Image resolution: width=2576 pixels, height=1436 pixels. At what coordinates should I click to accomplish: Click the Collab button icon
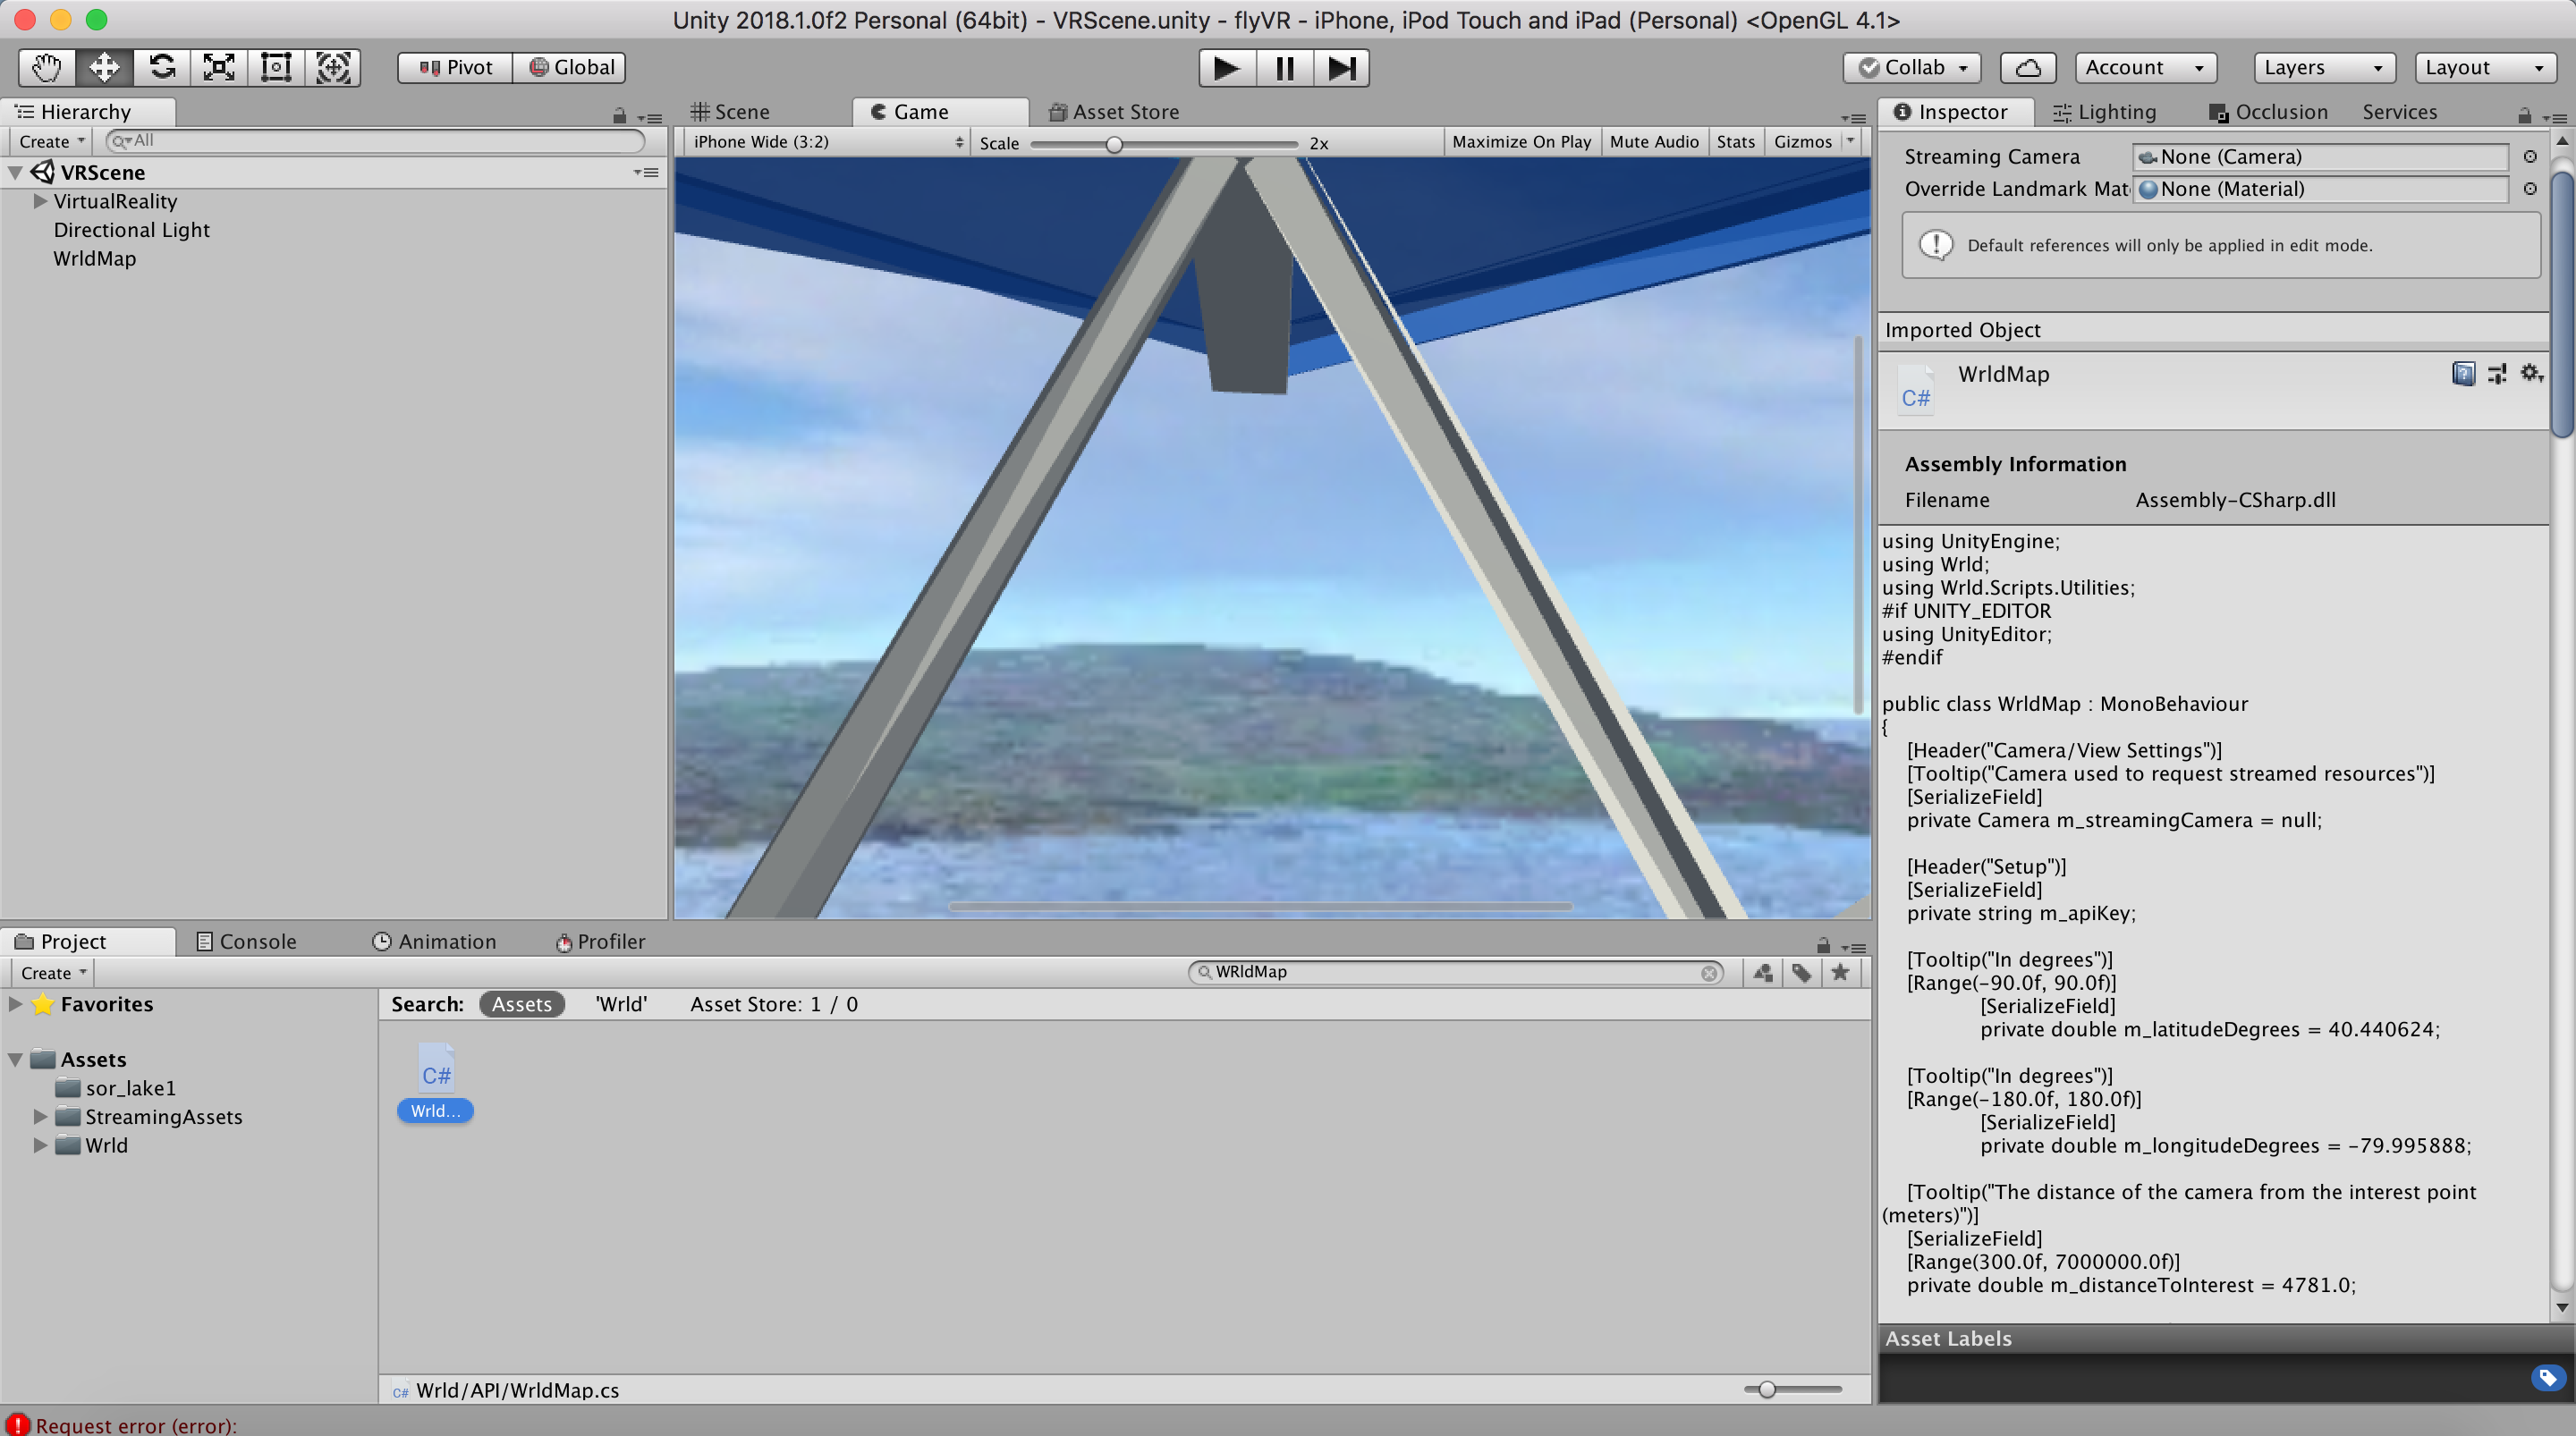click(x=1868, y=67)
